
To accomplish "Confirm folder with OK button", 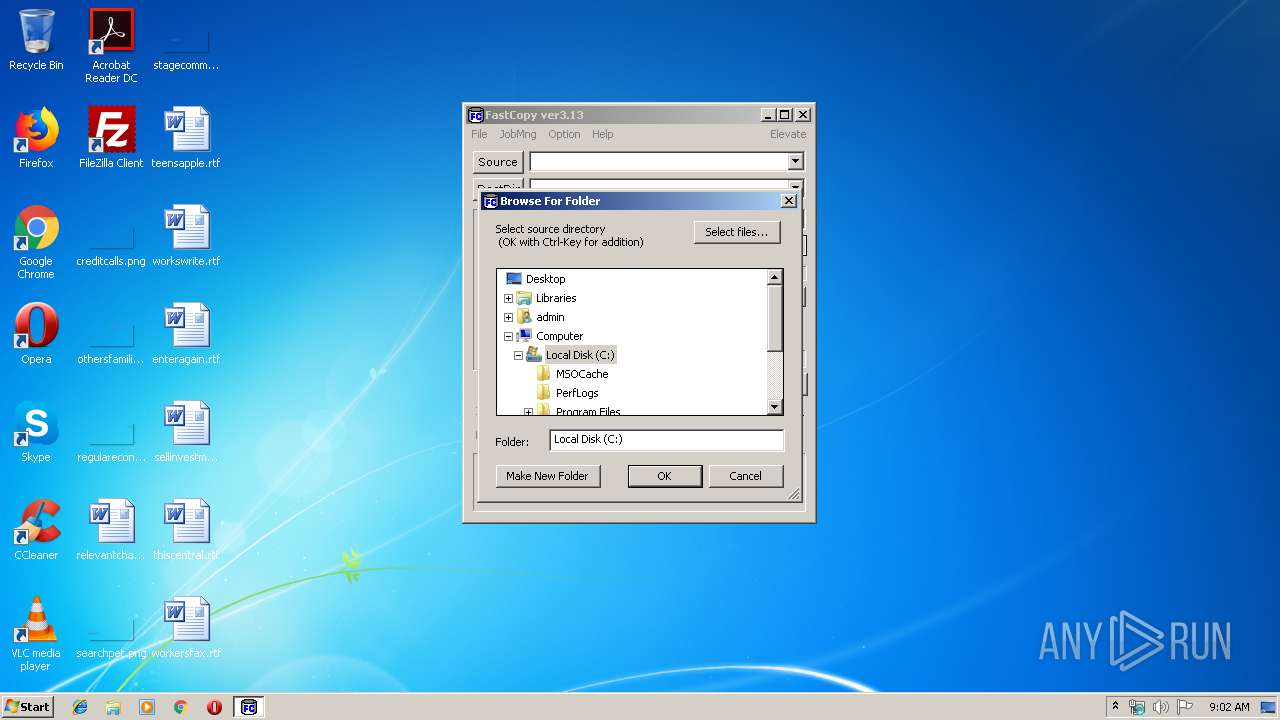I will [664, 476].
